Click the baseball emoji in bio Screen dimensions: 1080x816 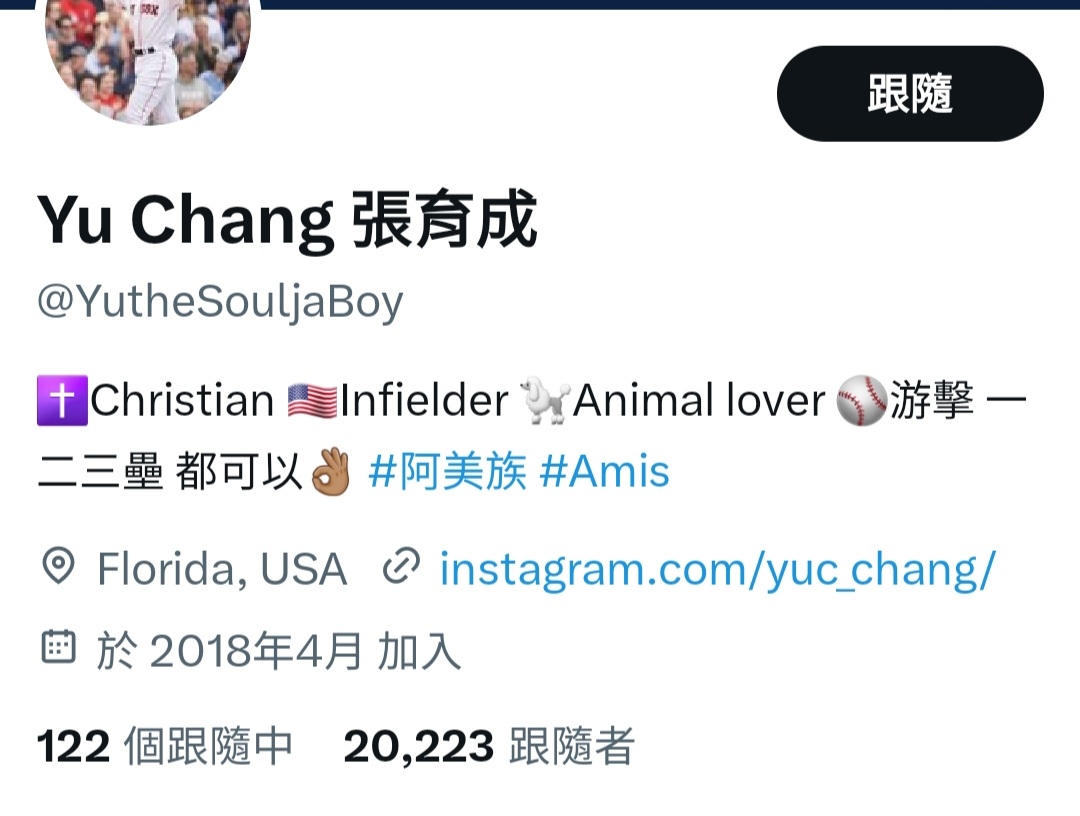861,401
